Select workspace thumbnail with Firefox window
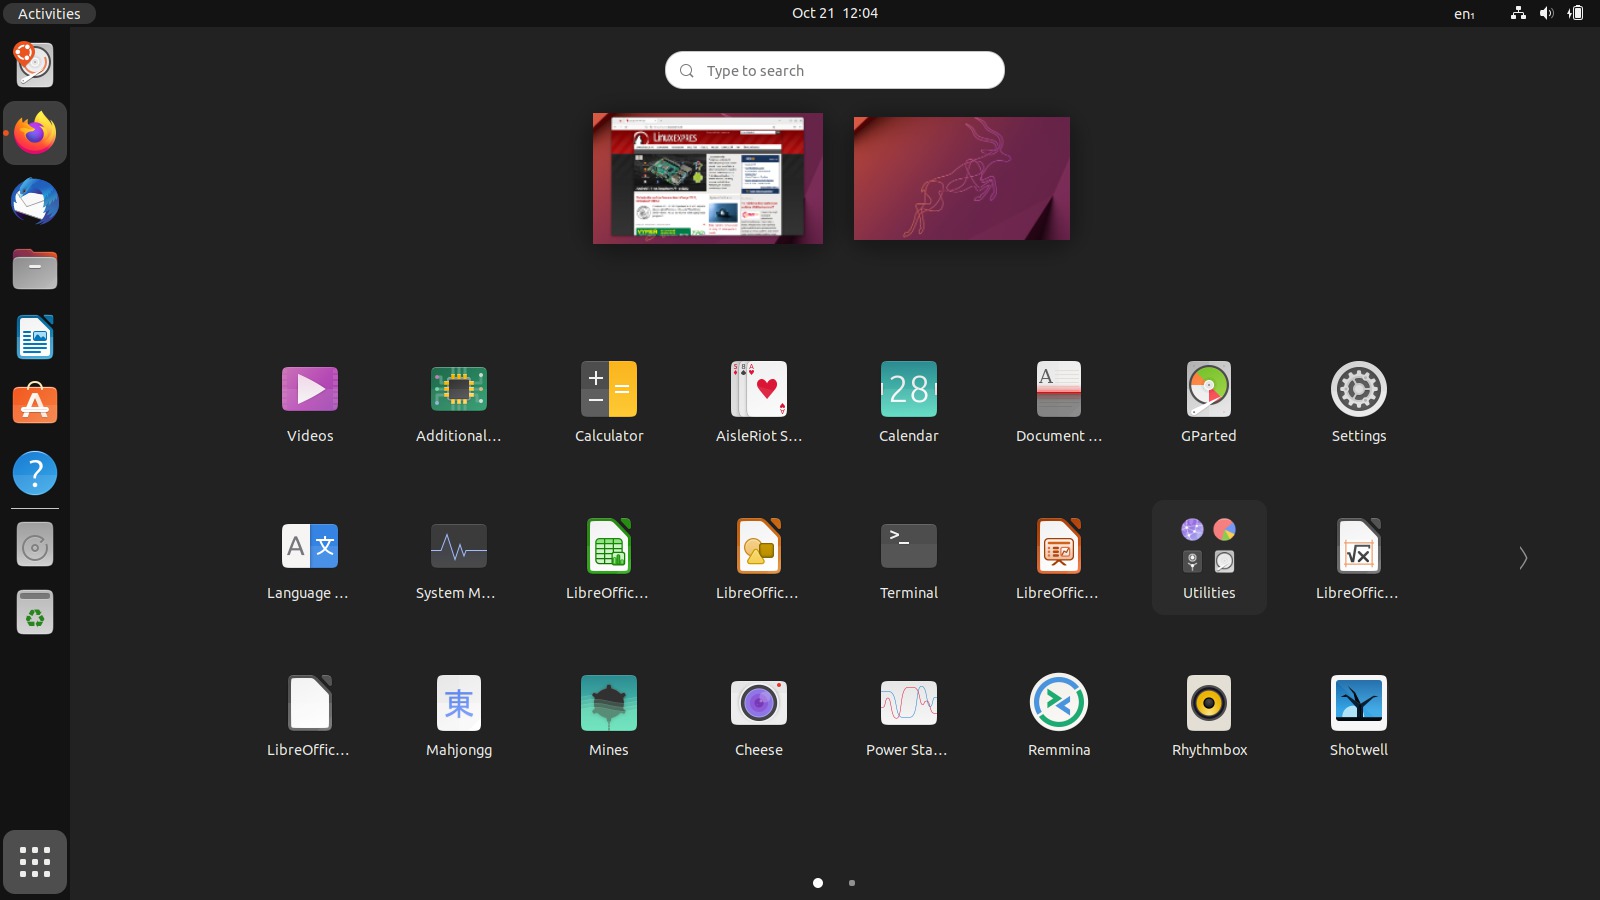This screenshot has height=900, width=1600. point(708,178)
